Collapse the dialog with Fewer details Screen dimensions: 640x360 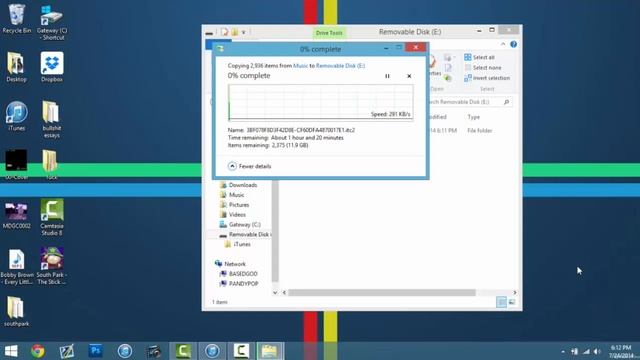coord(249,166)
